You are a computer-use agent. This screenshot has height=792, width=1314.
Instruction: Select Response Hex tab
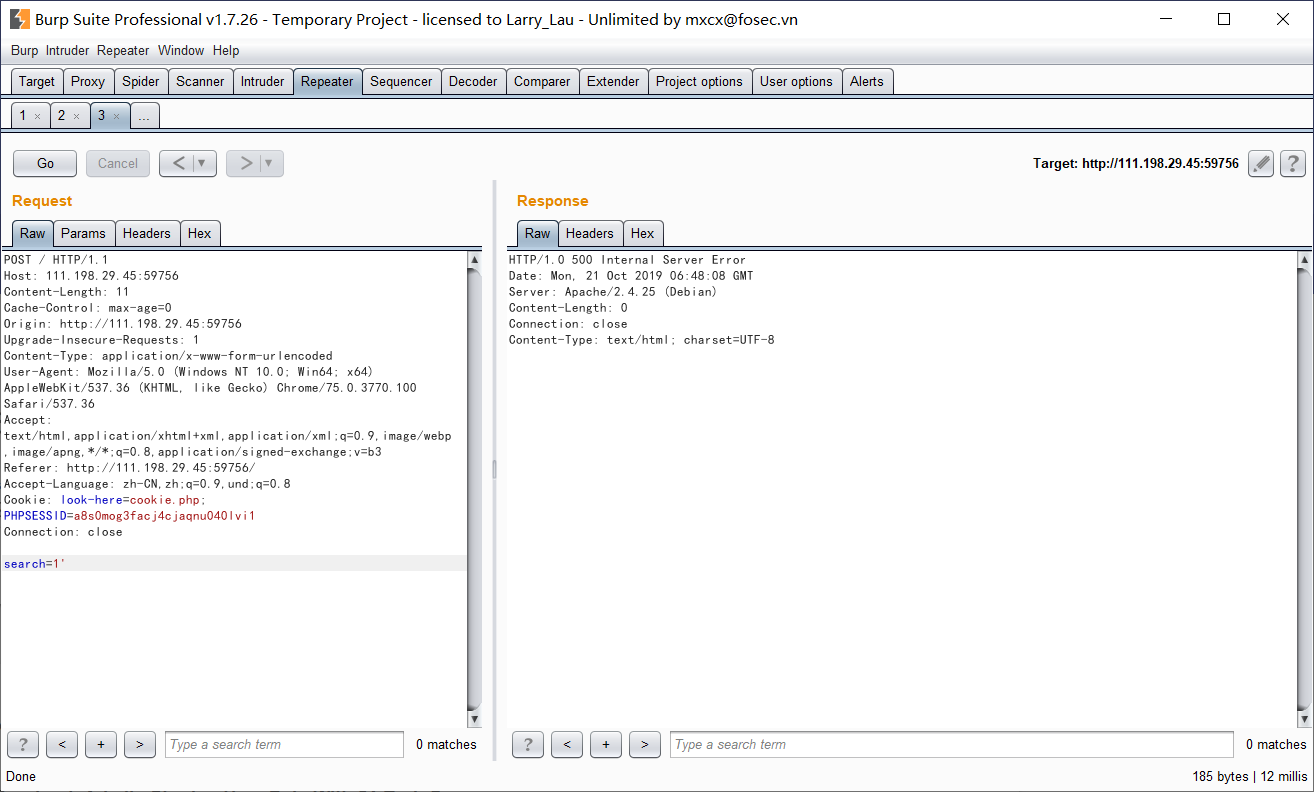(x=643, y=233)
